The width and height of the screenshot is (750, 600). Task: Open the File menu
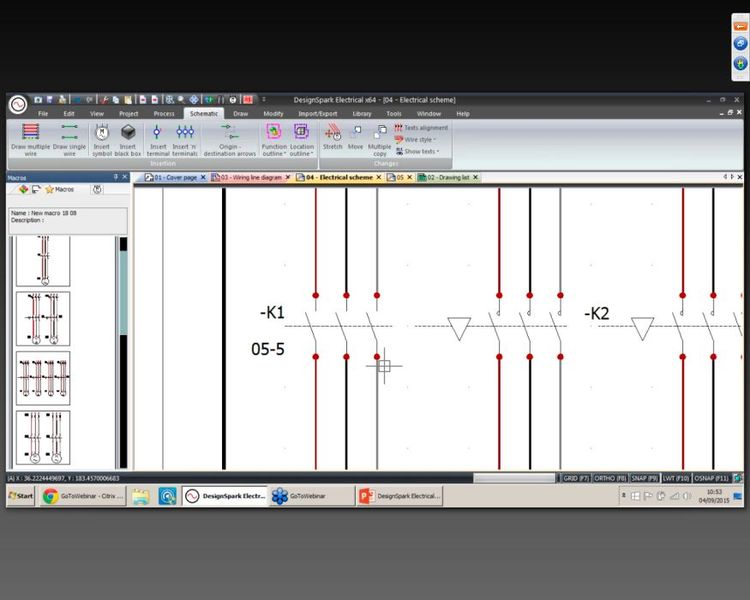coord(43,114)
